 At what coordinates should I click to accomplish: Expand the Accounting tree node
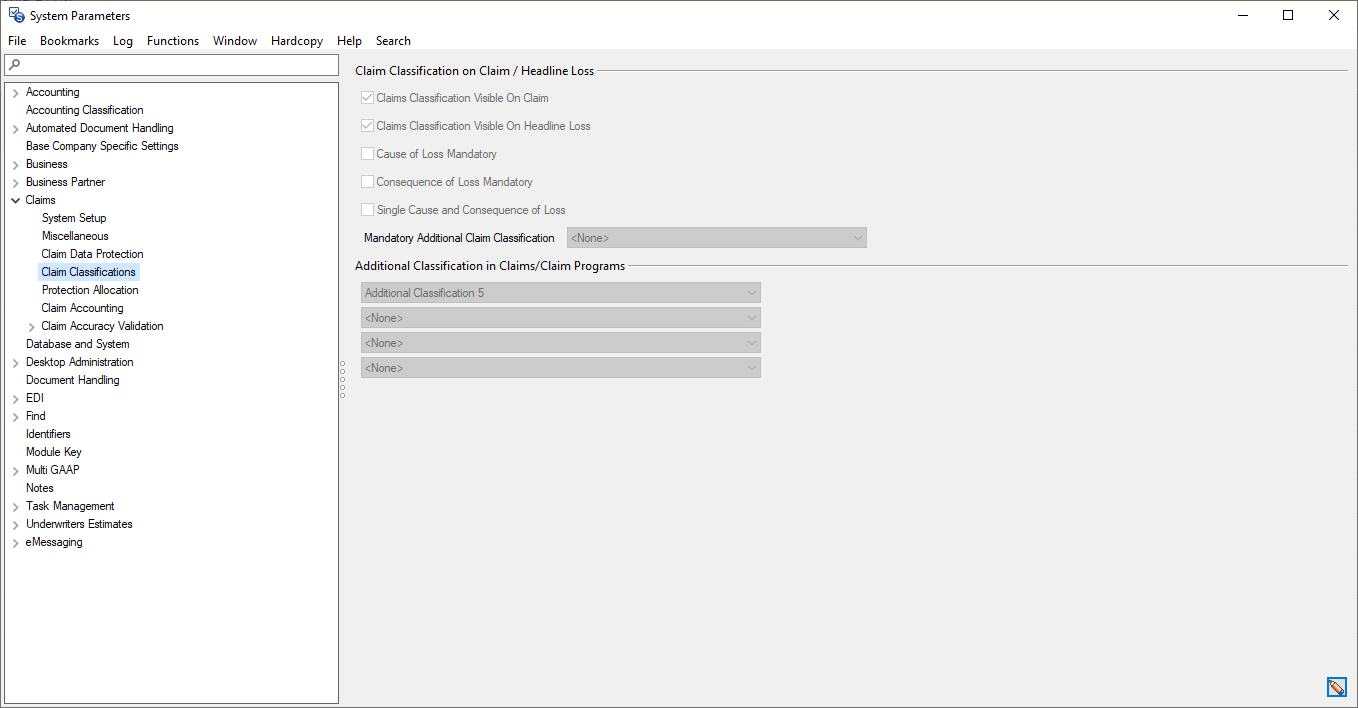(15, 92)
